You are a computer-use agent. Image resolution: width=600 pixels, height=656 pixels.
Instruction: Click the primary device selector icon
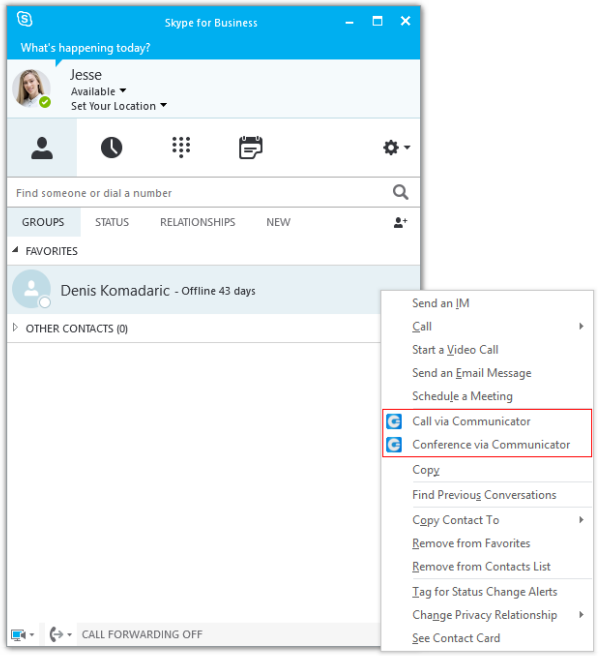[18, 635]
